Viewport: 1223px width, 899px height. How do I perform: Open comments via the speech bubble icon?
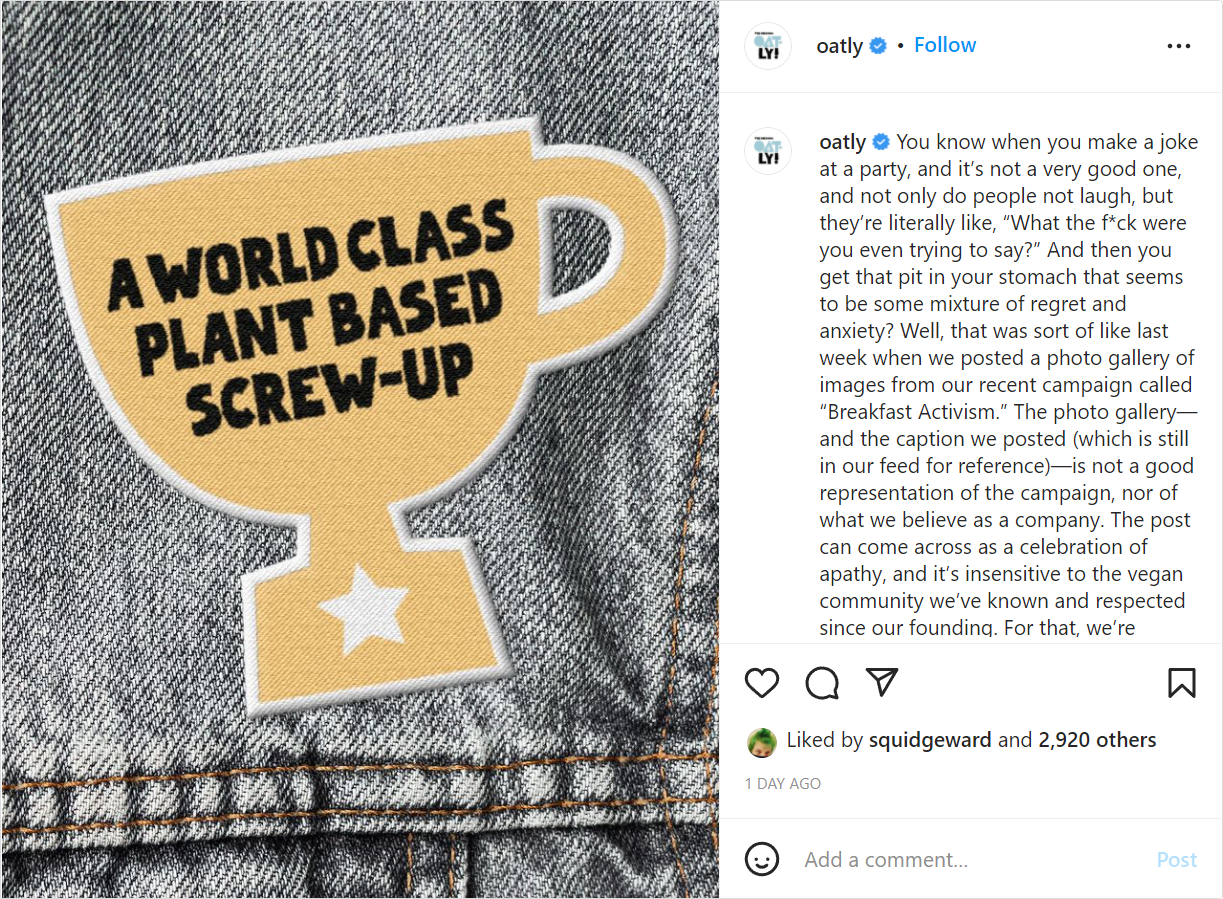822,683
